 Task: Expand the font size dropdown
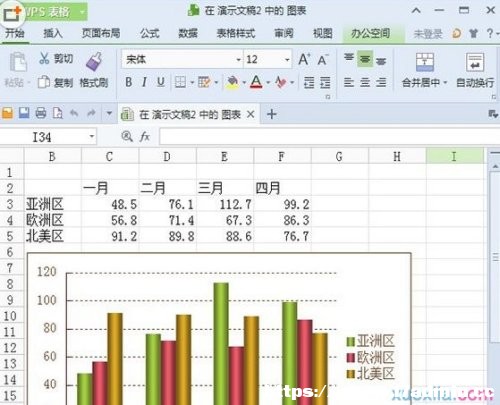[x=287, y=60]
